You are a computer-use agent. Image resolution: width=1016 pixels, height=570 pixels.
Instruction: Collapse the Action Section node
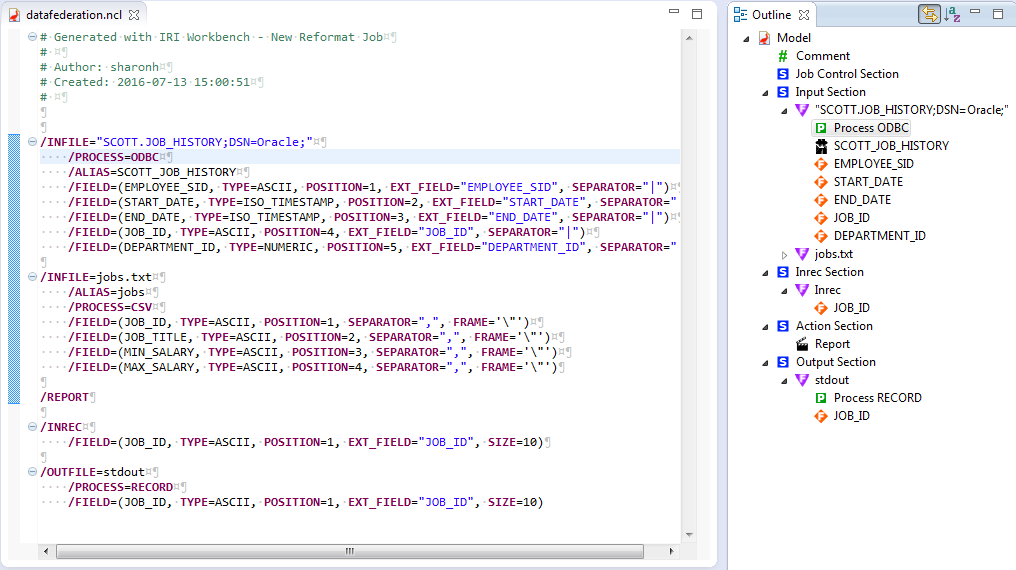765,326
